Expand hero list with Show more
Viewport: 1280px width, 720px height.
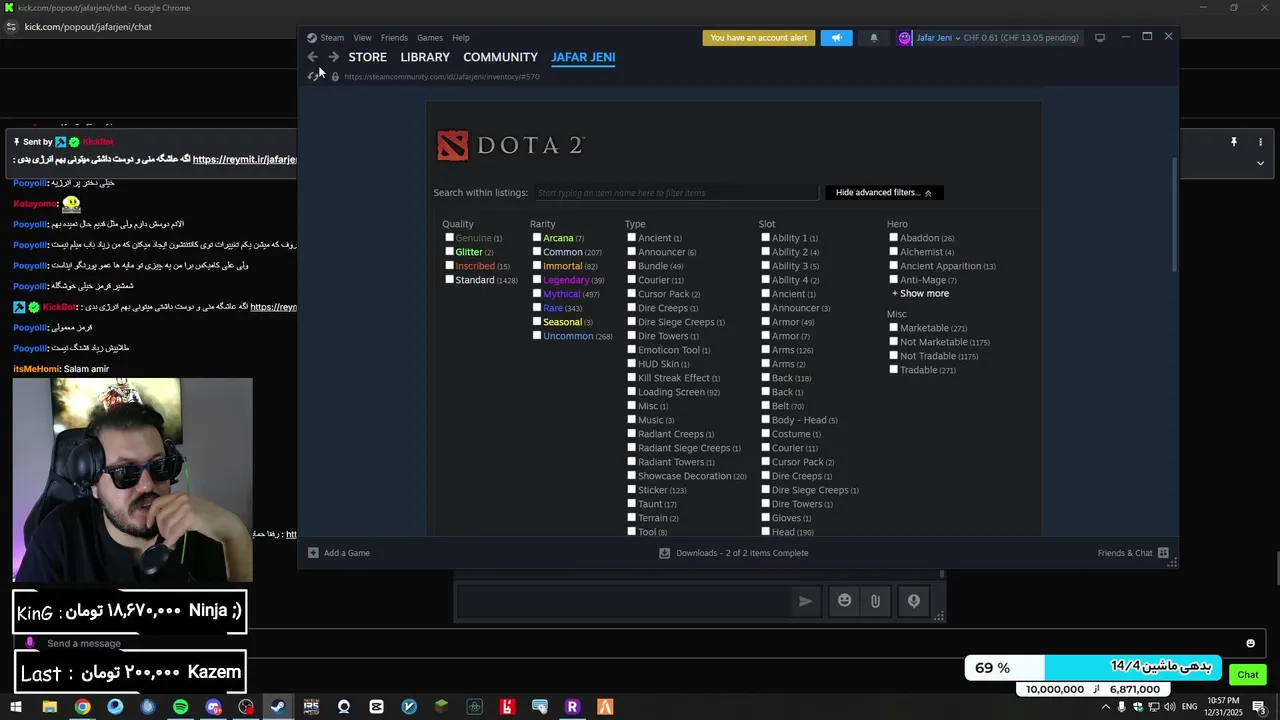(921, 293)
